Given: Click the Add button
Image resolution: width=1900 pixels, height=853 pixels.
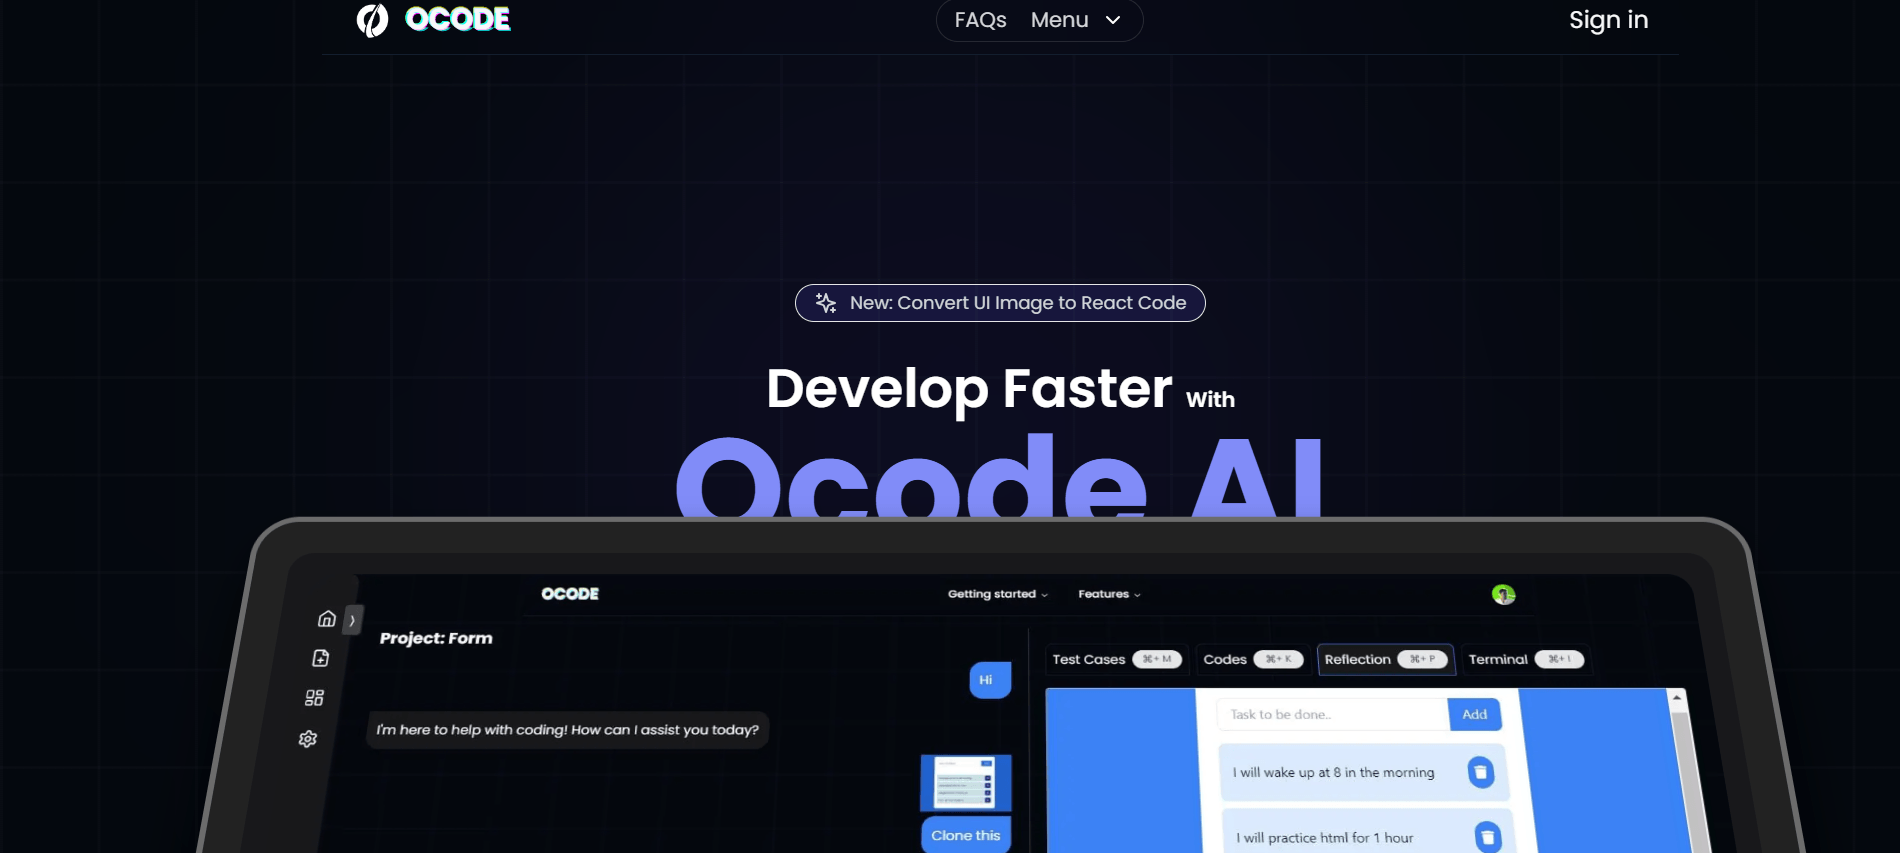Looking at the screenshot, I should click(x=1475, y=714).
